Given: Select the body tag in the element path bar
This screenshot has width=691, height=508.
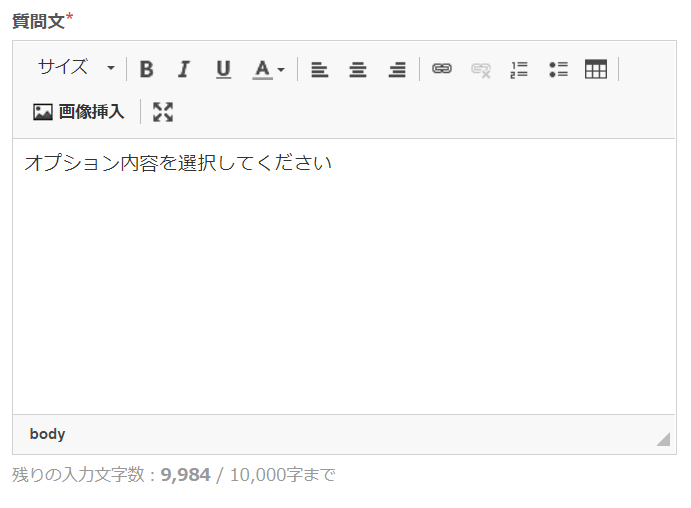Looking at the screenshot, I should 47,434.
